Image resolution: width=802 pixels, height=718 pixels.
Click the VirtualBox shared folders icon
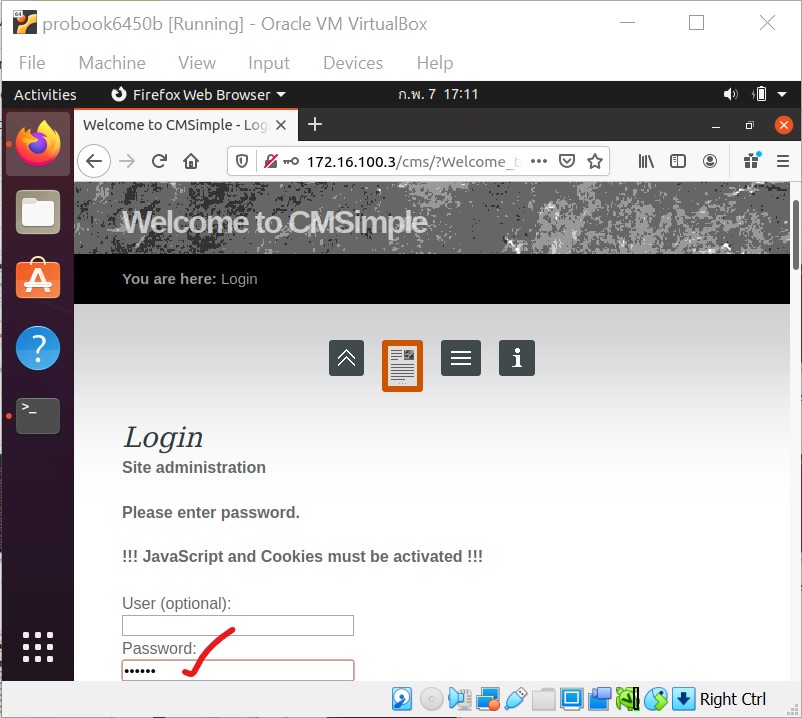coord(543,699)
